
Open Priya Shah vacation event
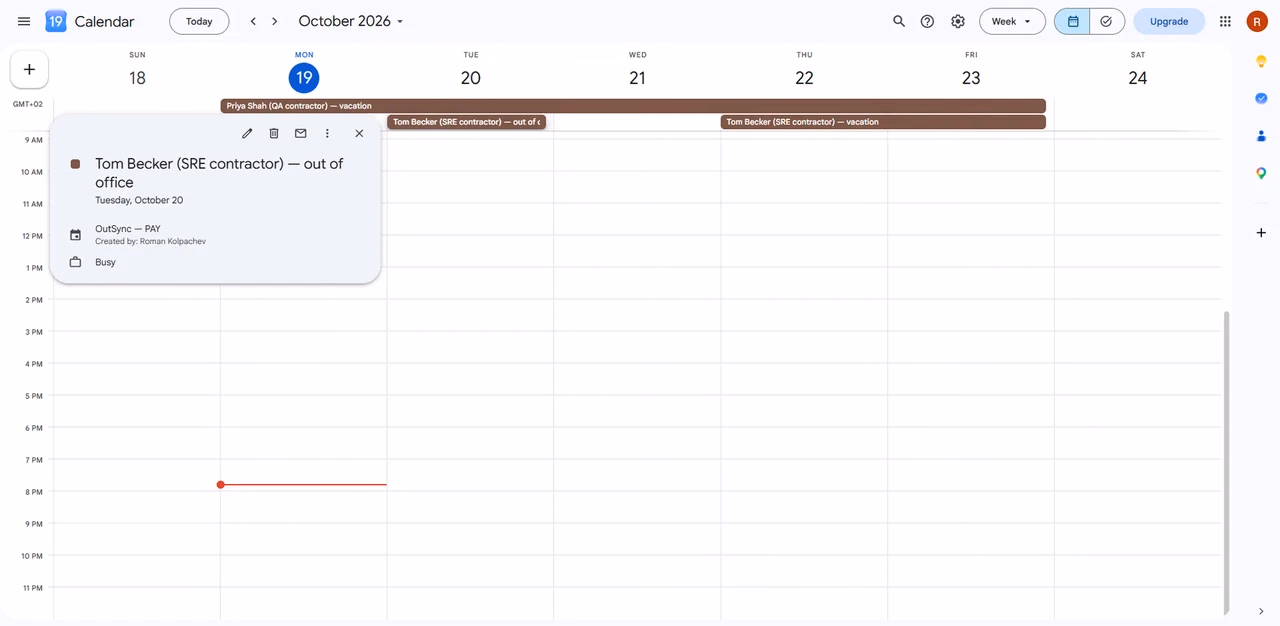633,106
